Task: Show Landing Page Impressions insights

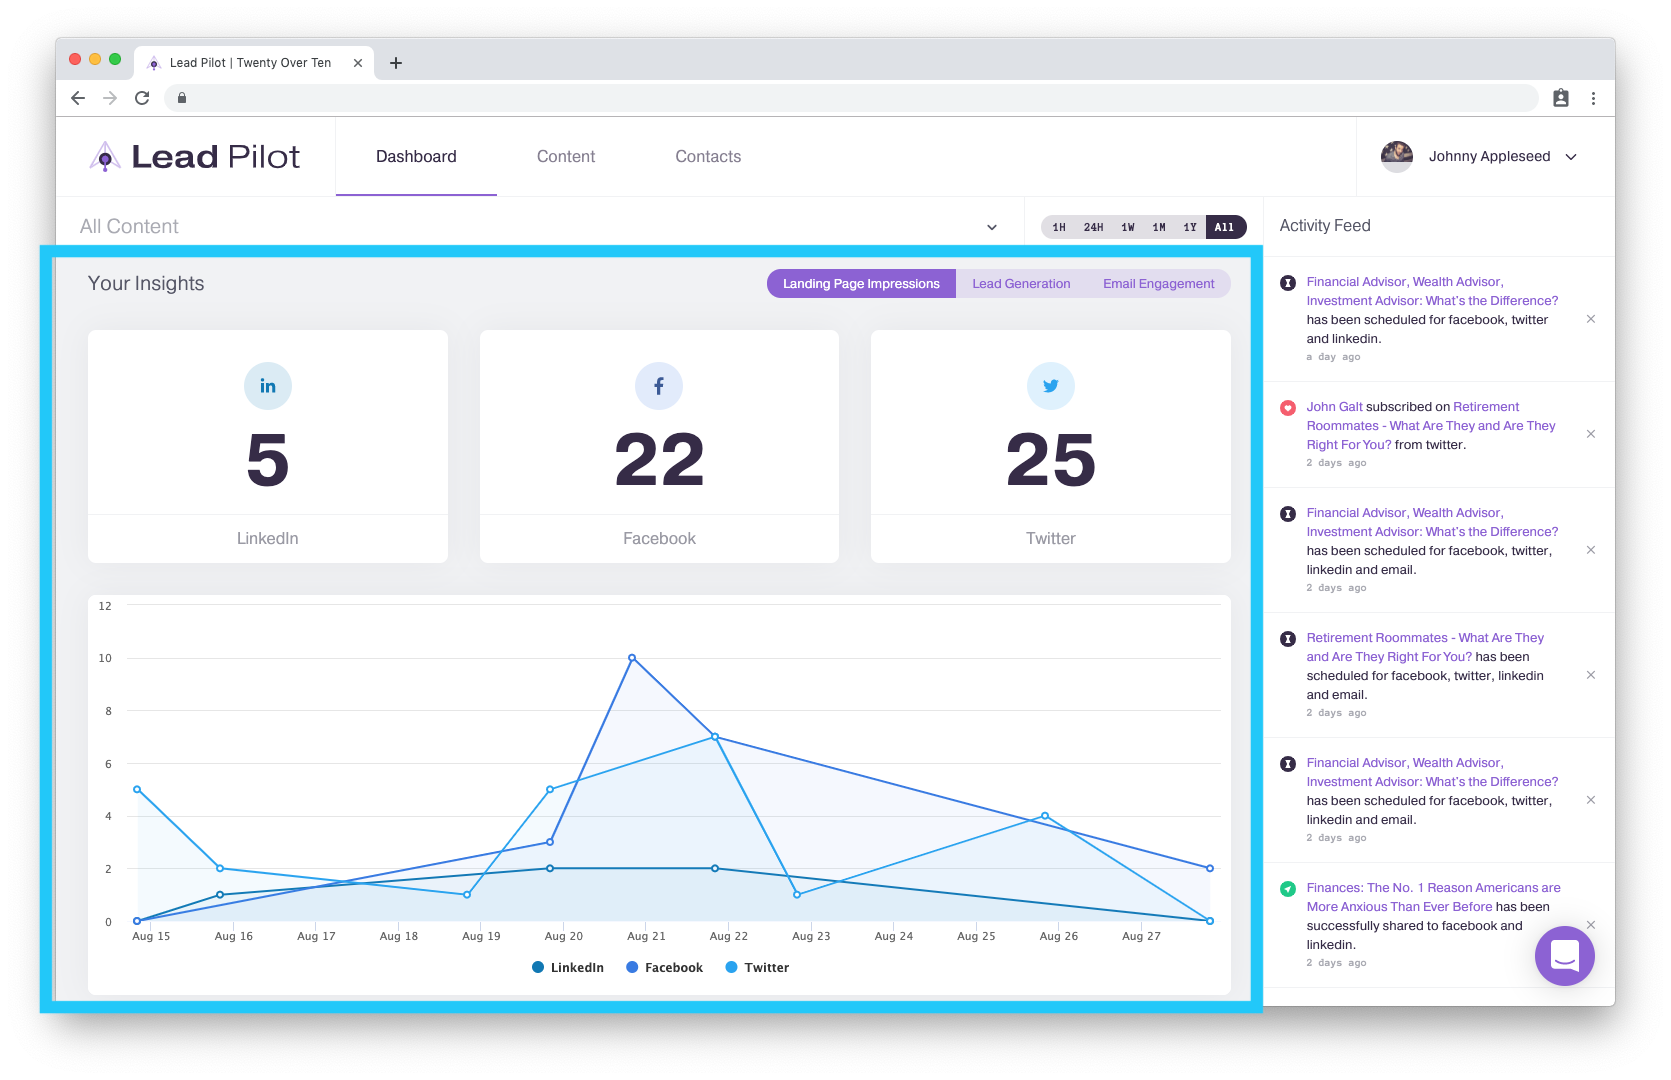Action: pos(861,284)
